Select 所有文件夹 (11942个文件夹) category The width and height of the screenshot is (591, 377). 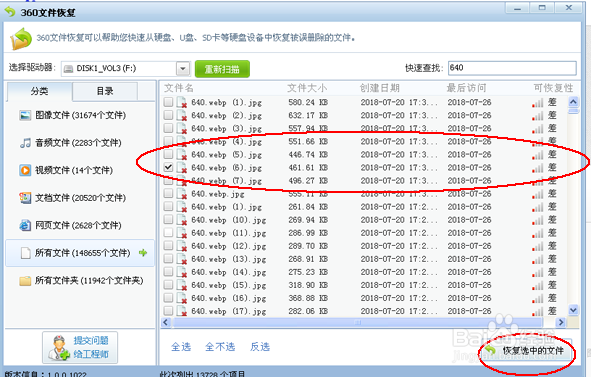(x=80, y=281)
